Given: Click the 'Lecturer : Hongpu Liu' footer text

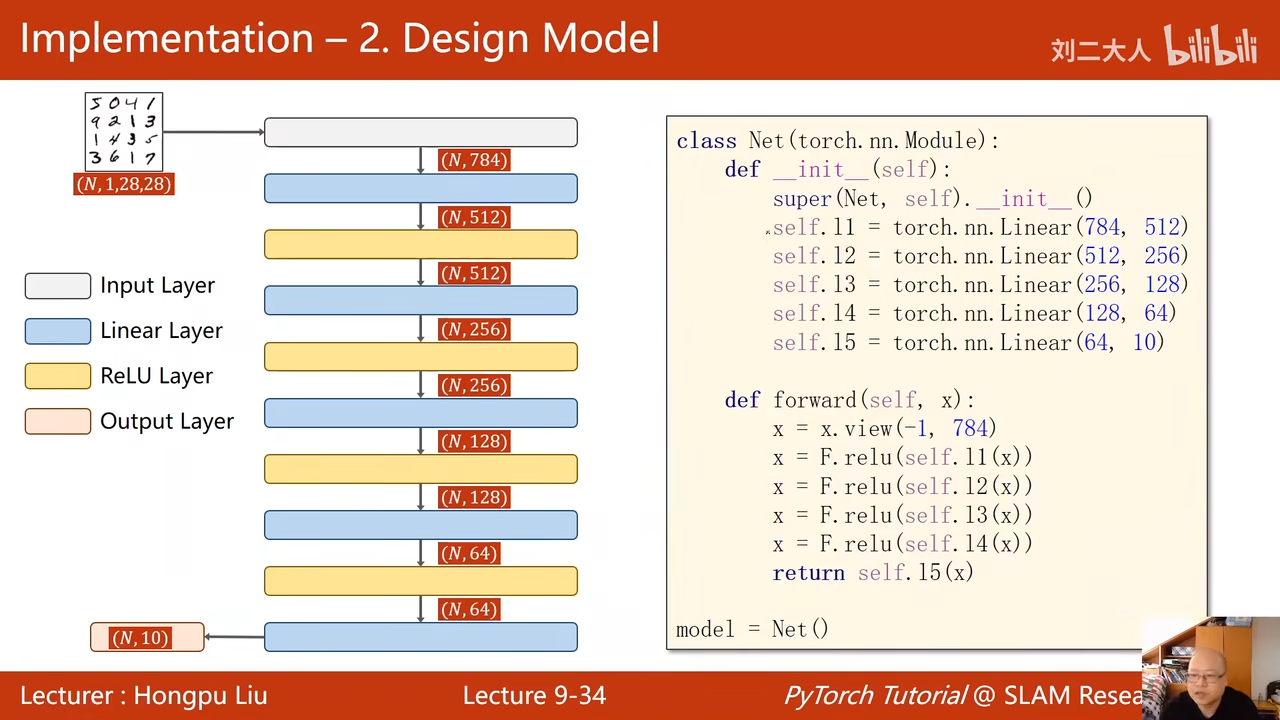Looking at the screenshot, I should 143,696.
